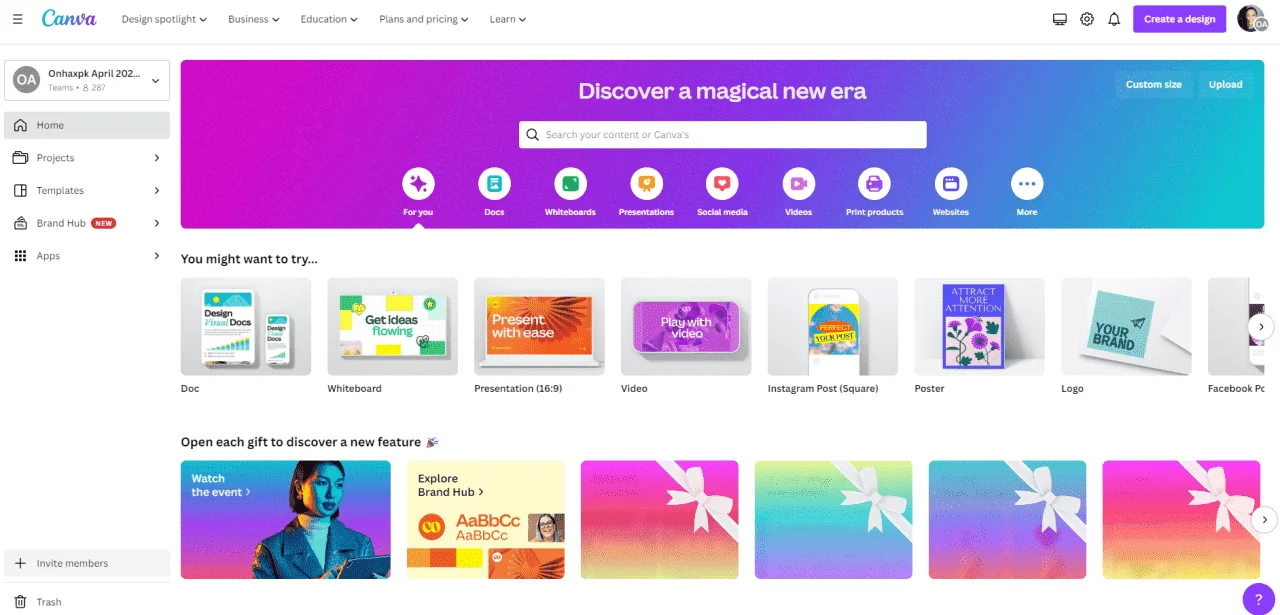Expand the Brand Hub chevron arrow
The height and width of the screenshot is (615, 1280).
click(157, 223)
